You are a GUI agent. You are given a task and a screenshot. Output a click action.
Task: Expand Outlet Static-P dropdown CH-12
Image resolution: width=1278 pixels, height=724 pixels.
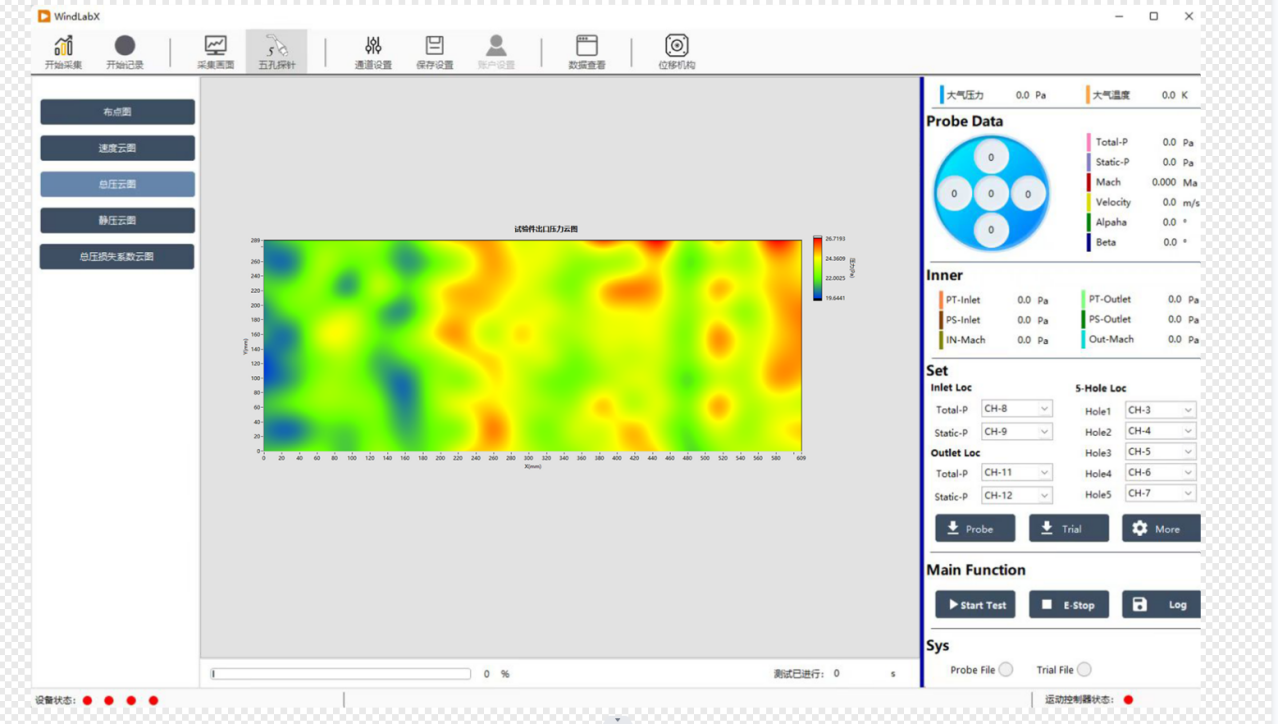[x=1016, y=495]
